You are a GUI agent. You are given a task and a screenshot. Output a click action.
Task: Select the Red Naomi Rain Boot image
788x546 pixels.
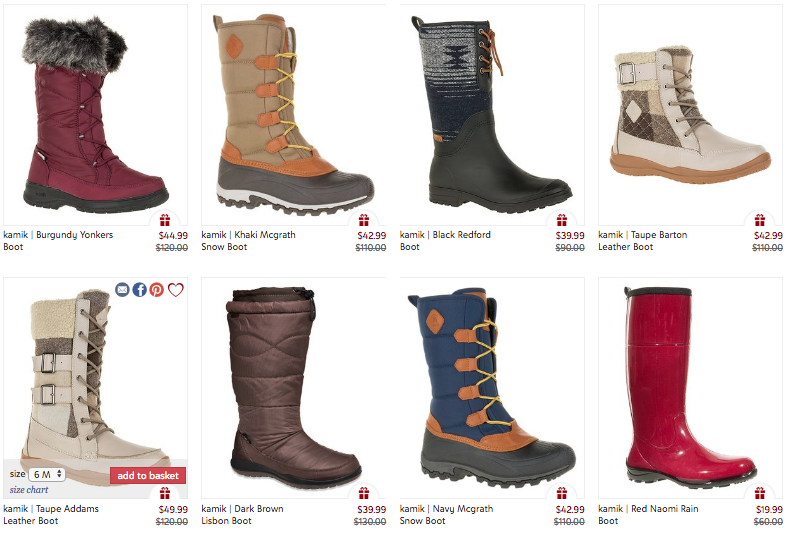(691, 388)
